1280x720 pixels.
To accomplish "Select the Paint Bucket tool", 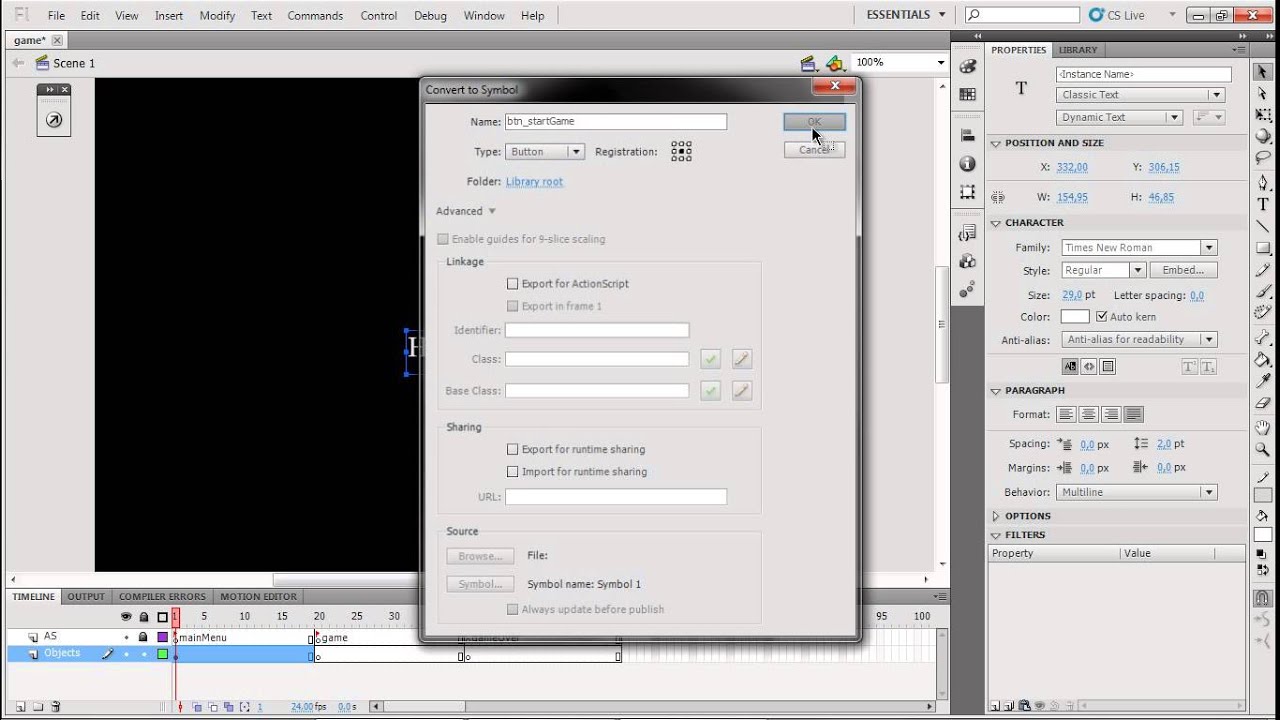I will [1263, 360].
